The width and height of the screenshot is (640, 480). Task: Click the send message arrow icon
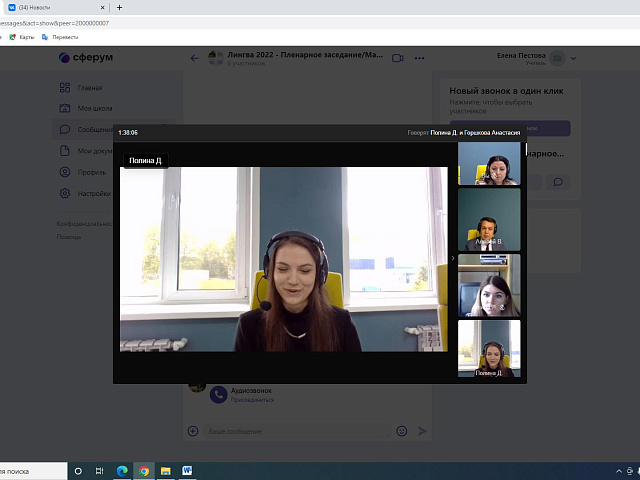tap(422, 431)
